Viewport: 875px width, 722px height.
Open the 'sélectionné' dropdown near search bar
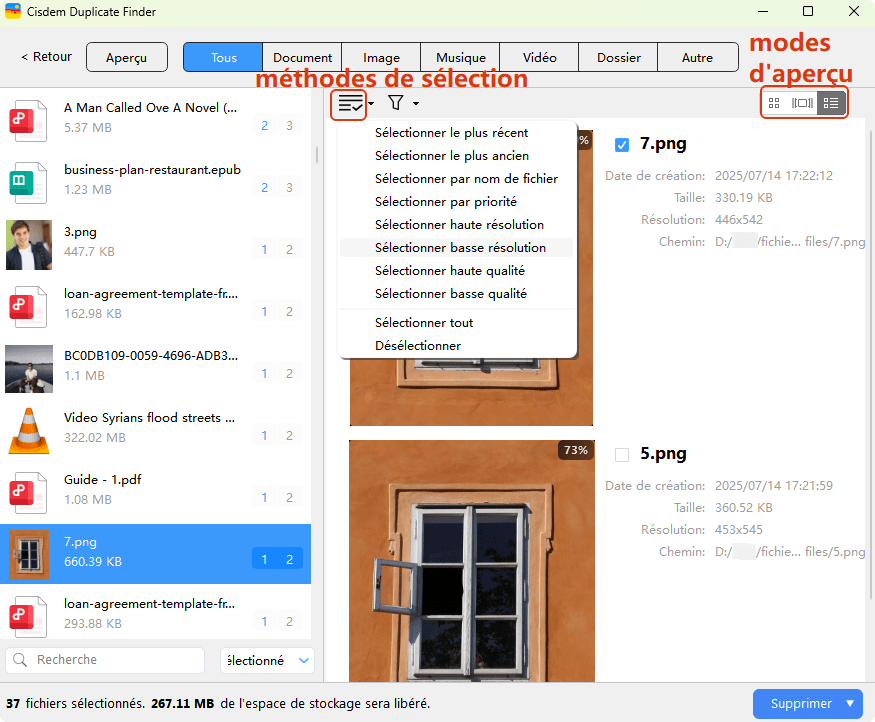tap(266, 660)
